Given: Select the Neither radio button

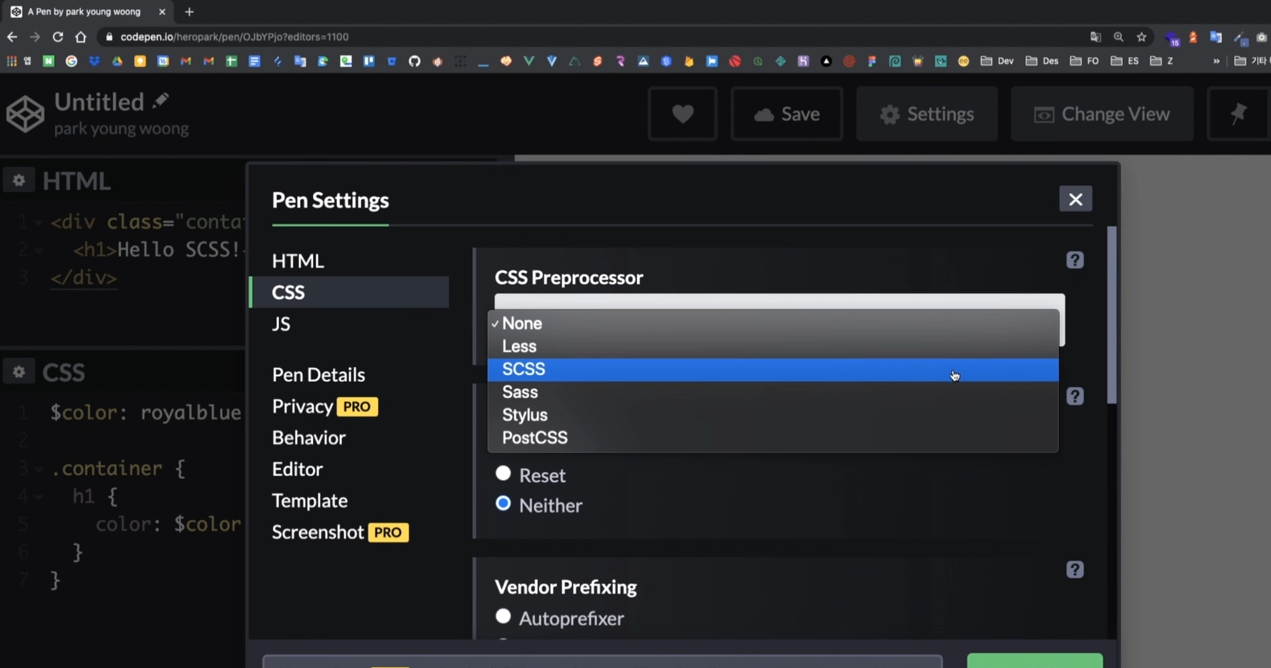Looking at the screenshot, I should tap(503, 504).
